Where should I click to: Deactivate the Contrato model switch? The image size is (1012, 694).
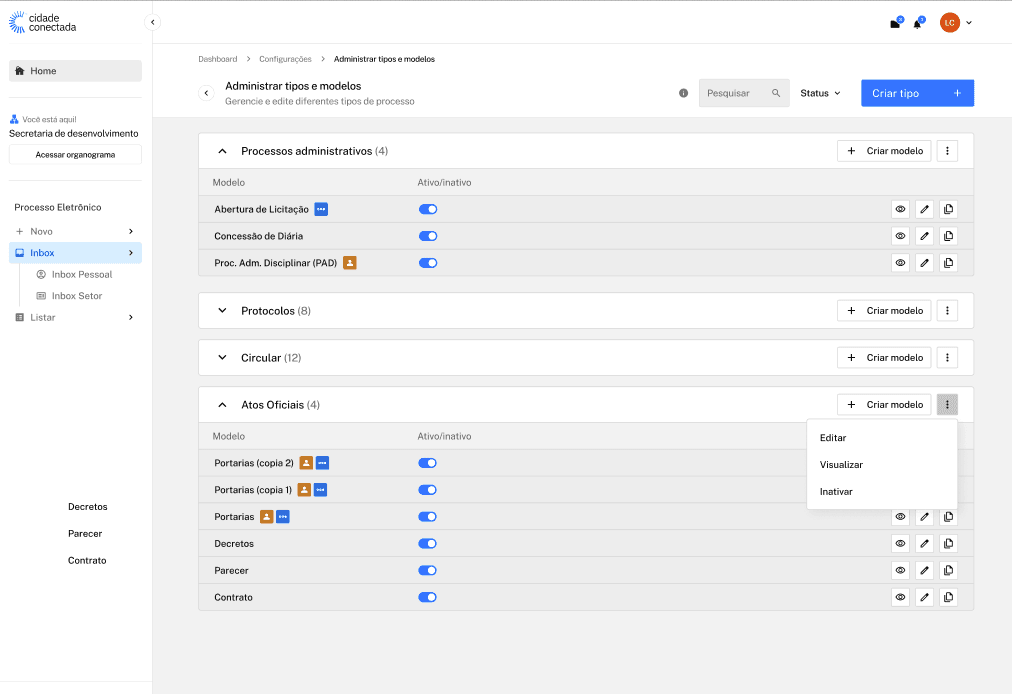[428, 597]
